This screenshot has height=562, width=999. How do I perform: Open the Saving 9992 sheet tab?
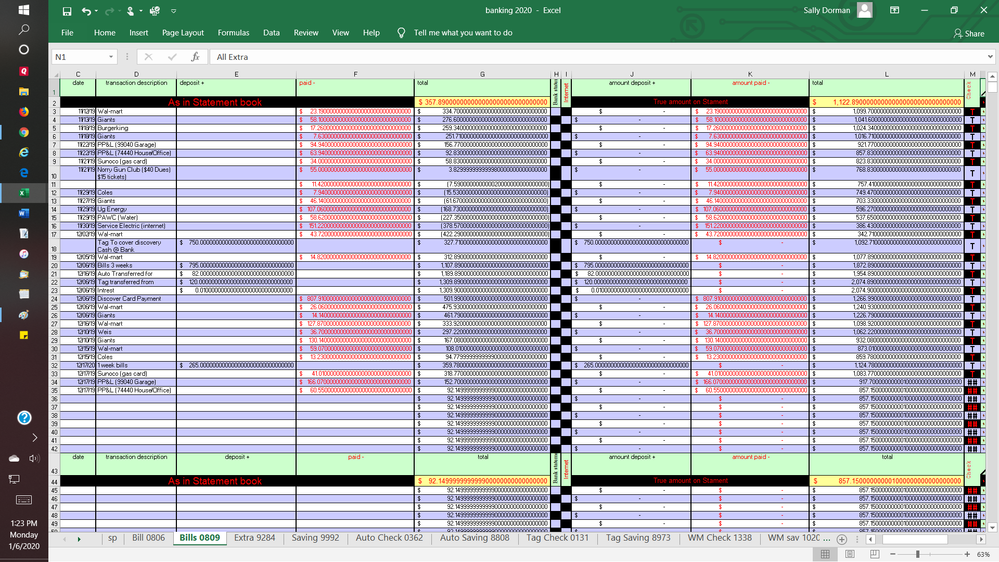315,538
